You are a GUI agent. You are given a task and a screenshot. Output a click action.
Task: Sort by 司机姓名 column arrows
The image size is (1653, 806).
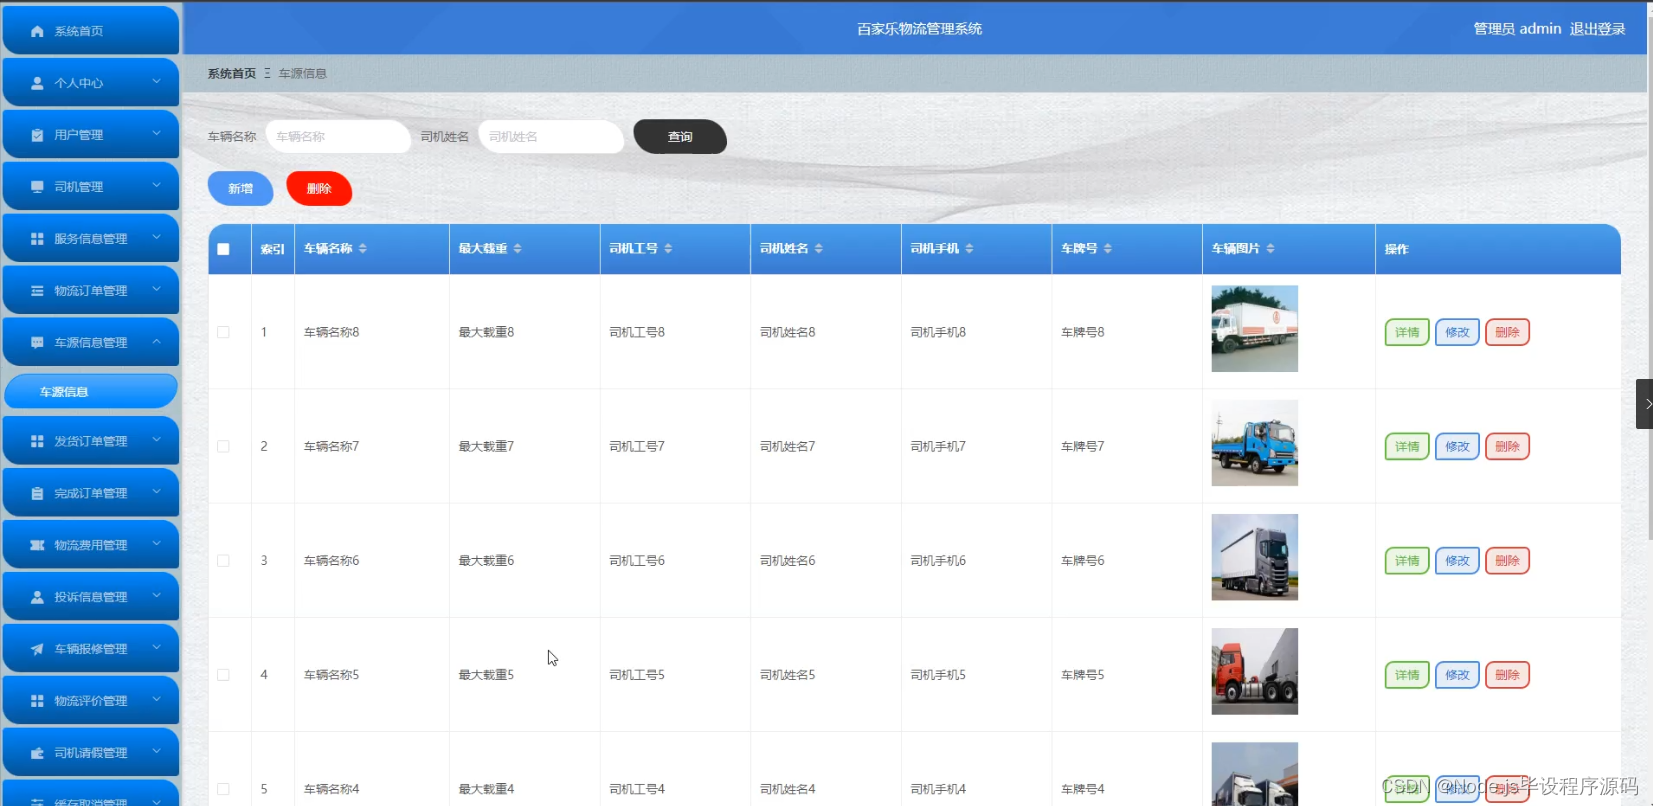(818, 249)
